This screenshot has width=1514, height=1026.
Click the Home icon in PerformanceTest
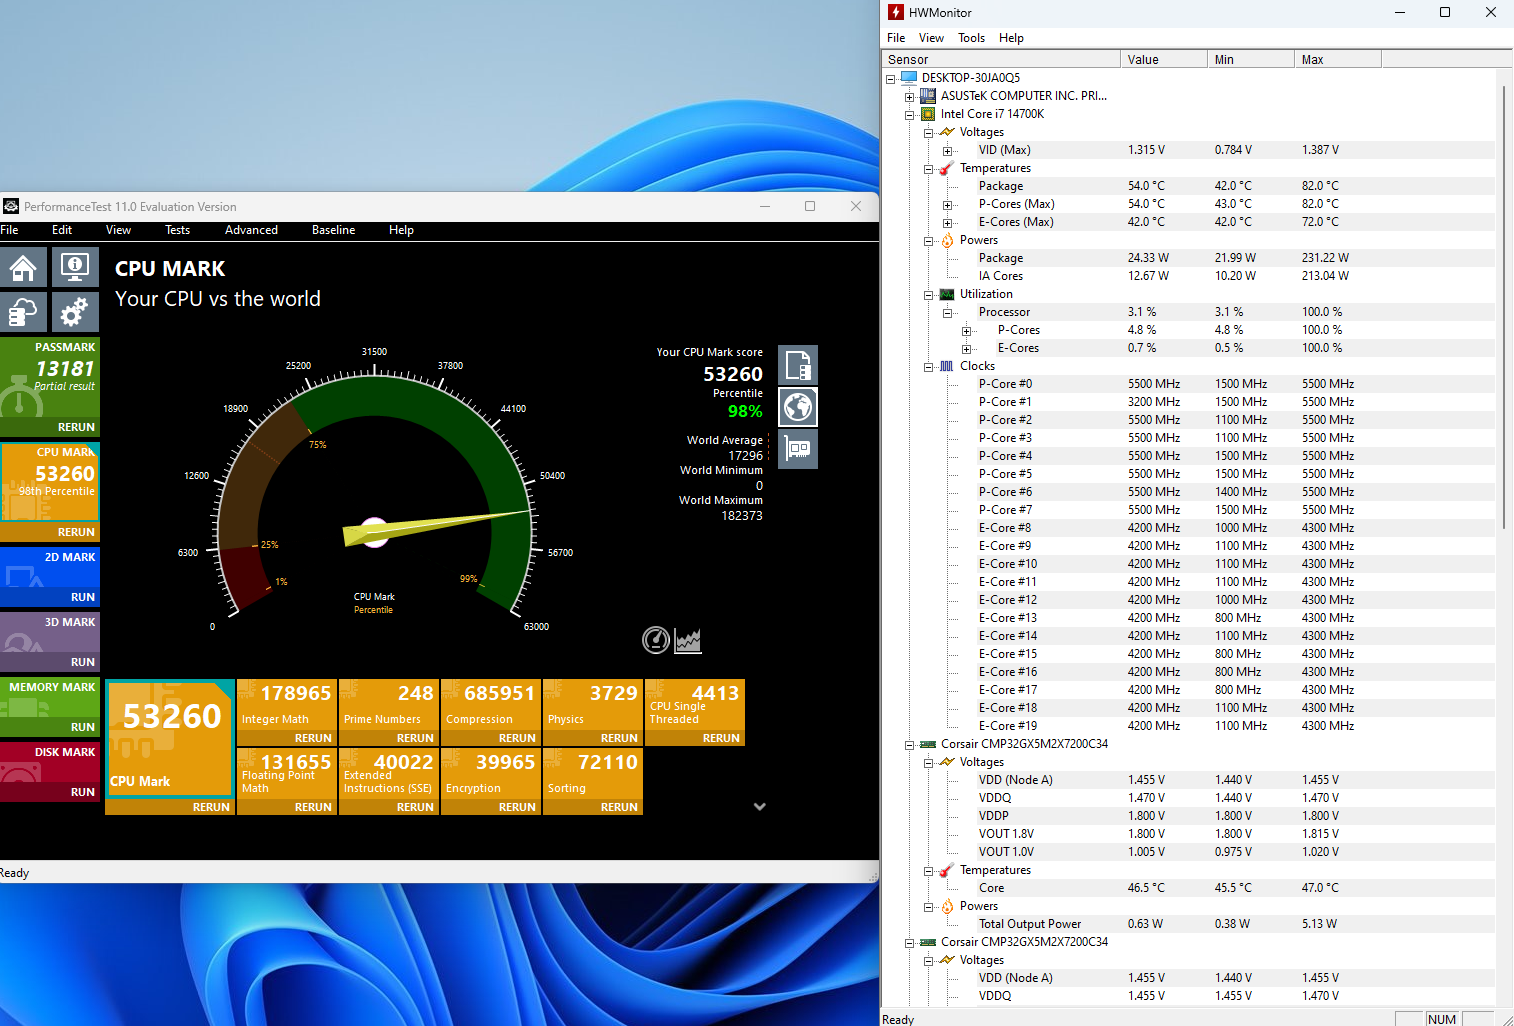tap(24, 267)
